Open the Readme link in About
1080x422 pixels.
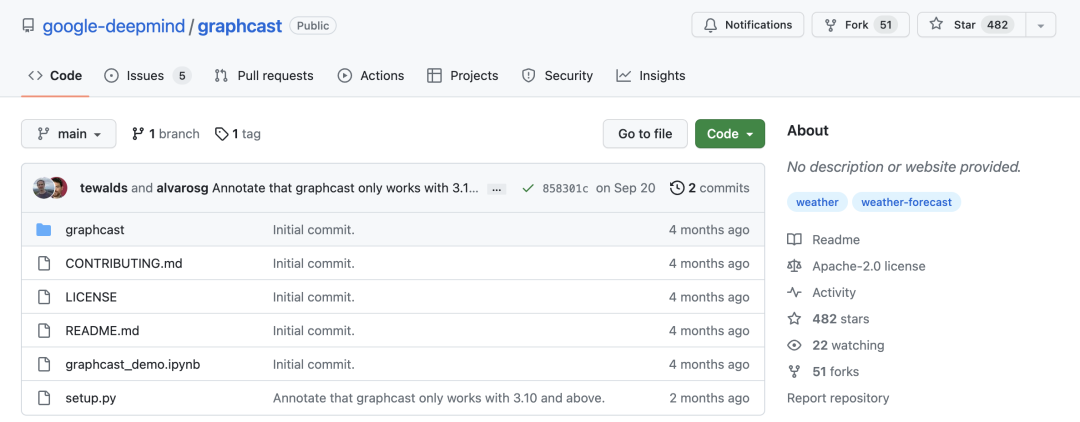pos(824,240)
